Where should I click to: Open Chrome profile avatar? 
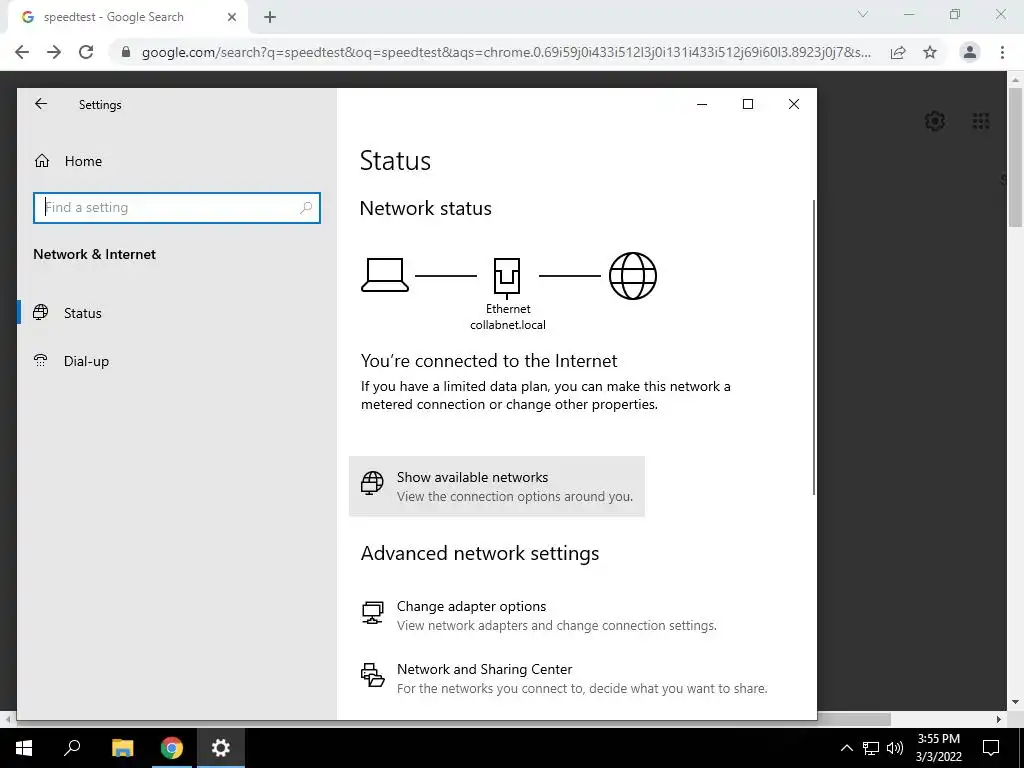click(970, 52)
